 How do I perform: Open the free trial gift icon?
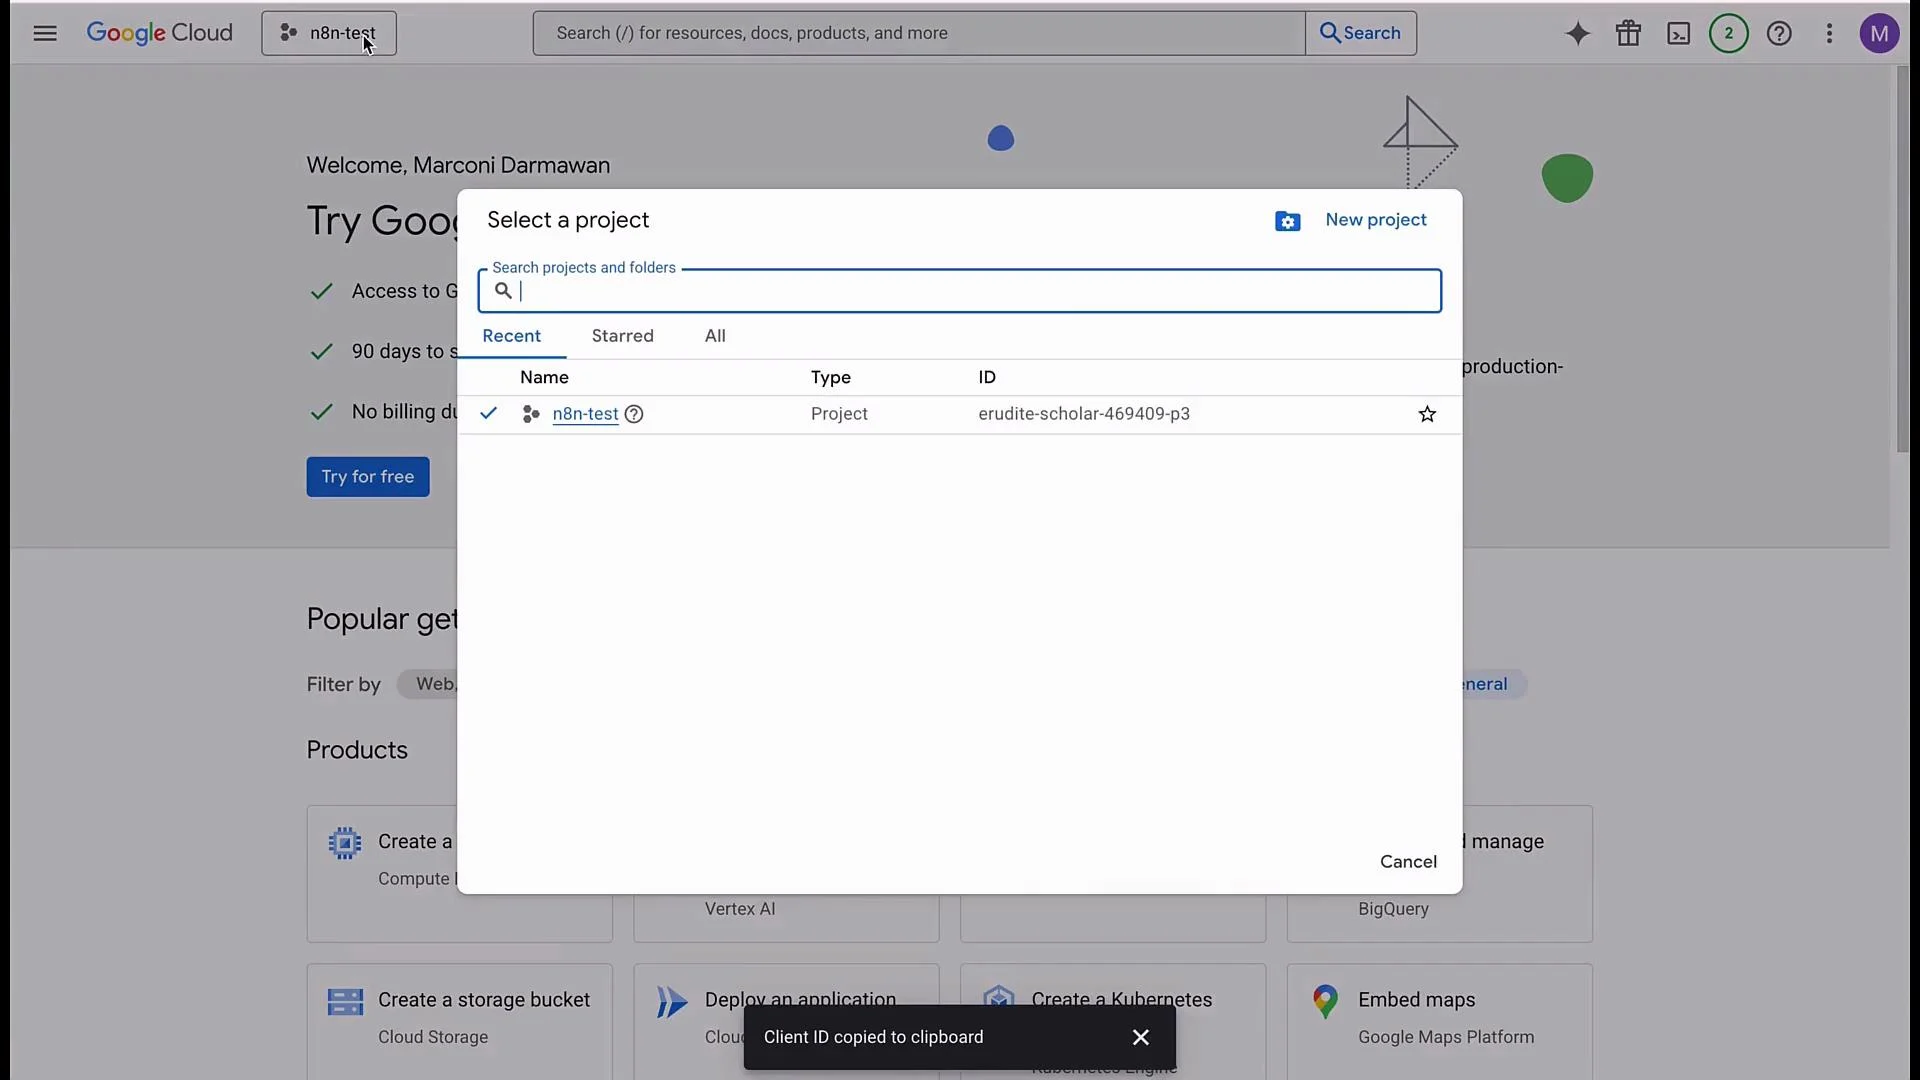click(x=1628, y=33)
